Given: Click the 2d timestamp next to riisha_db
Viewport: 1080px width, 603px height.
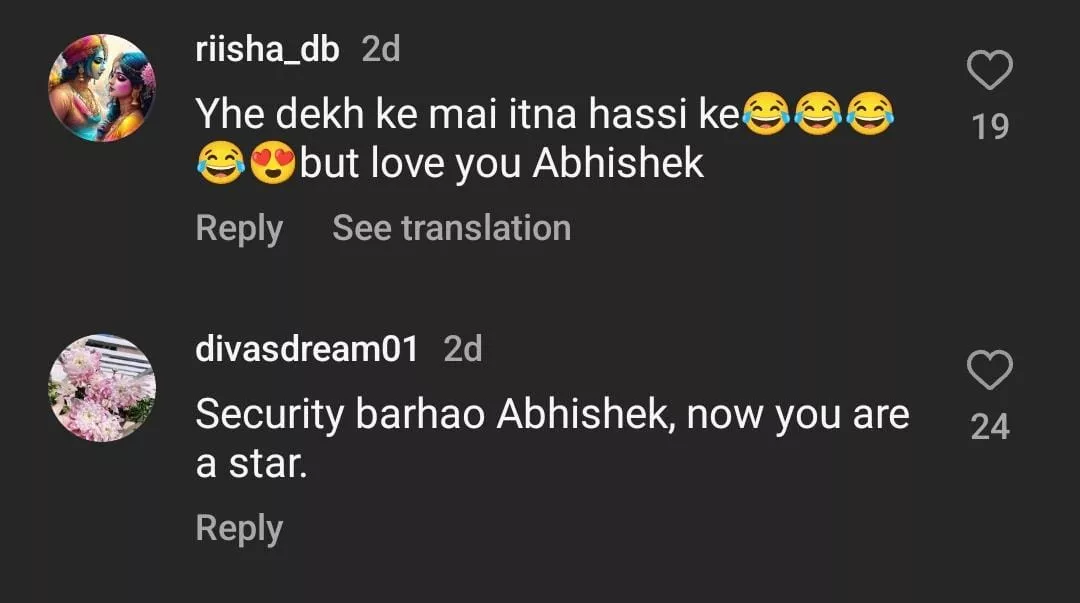Looking at the screenshot, I should click(x=380, y=49).
